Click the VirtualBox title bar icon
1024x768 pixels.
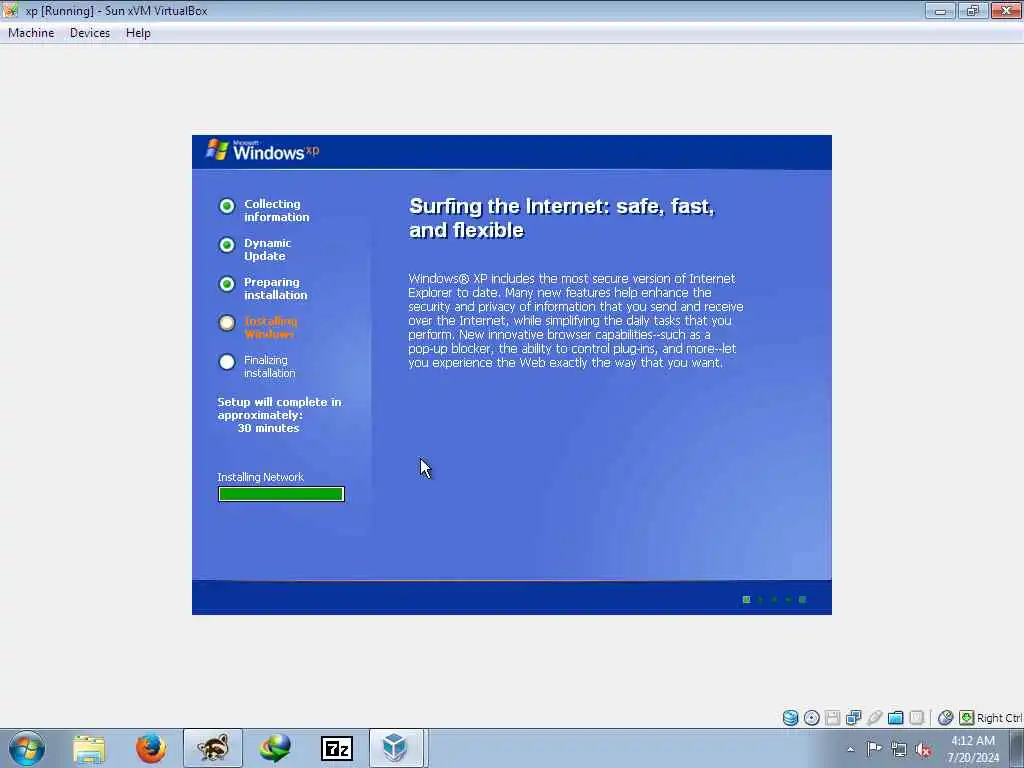pos(10,10)
